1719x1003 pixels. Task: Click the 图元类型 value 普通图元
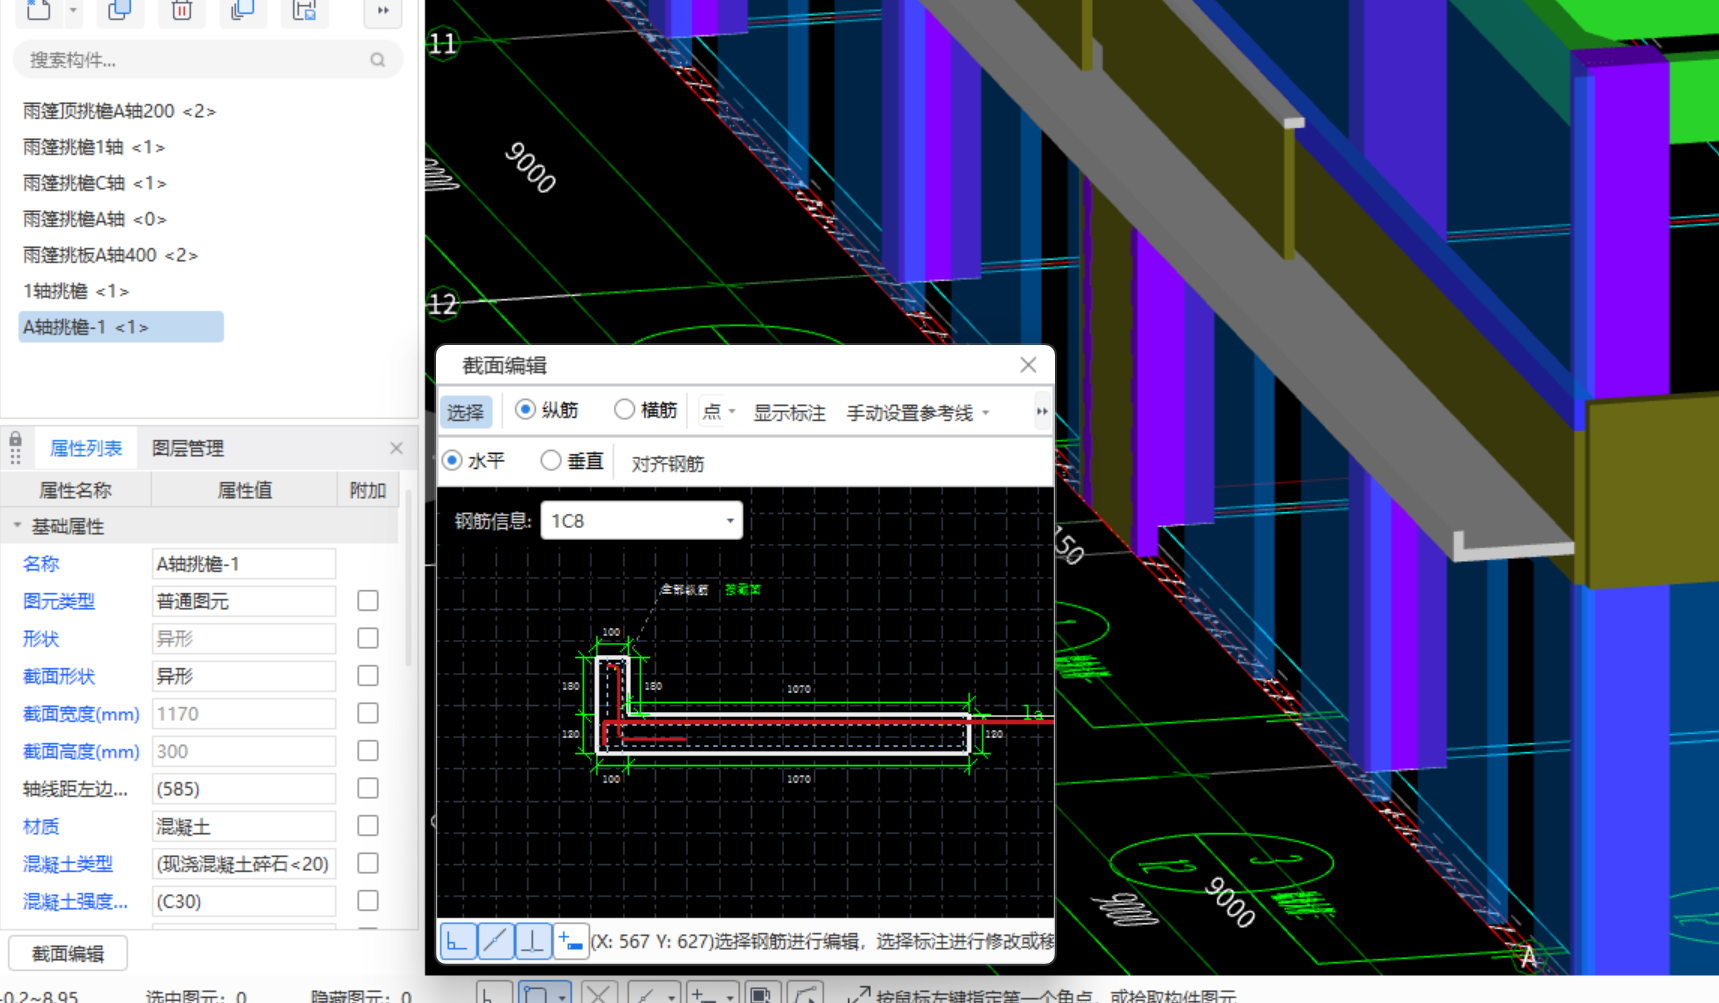point(243,601)
